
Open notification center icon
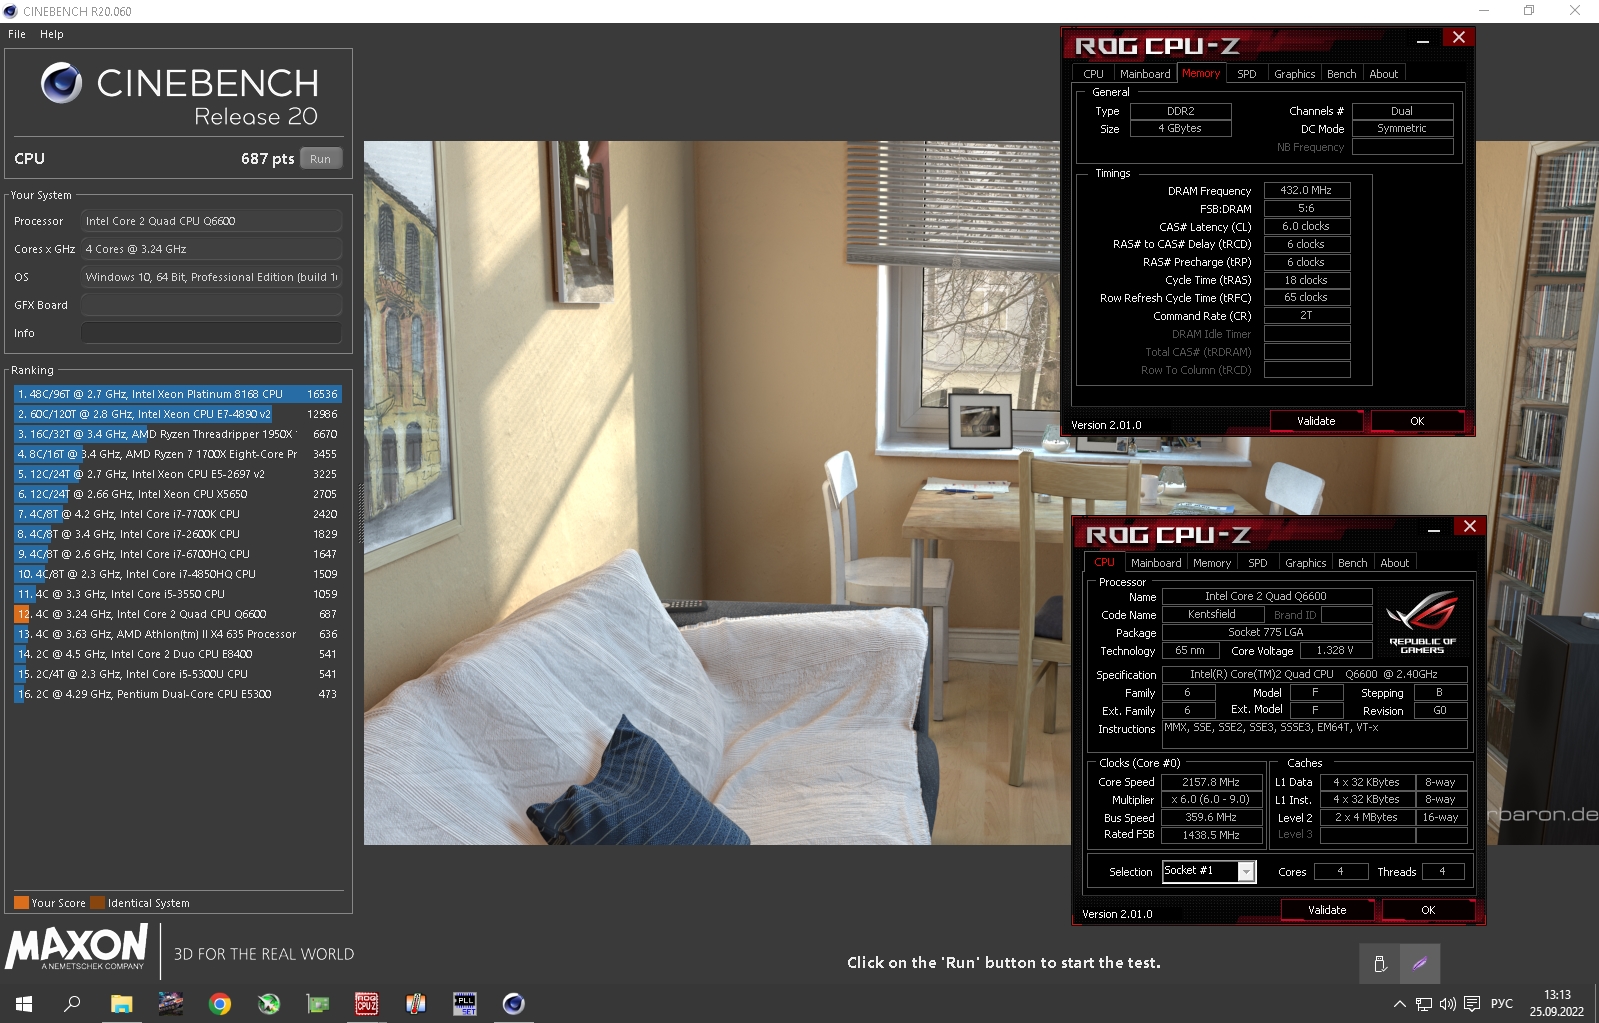(x=1472, y=1004)
